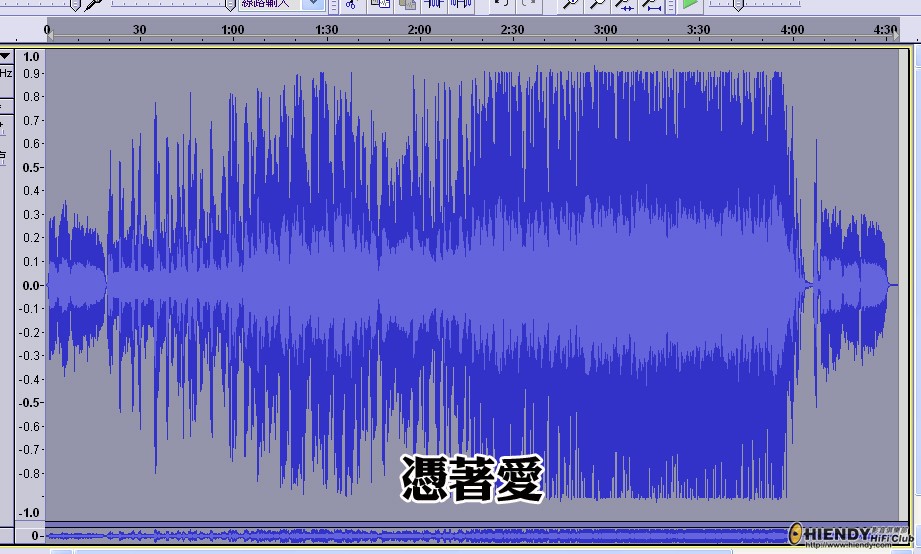Click the 1:00 mark on timeline ruler
The width and height of the screenshot is (921, 554).
[232, 30]
